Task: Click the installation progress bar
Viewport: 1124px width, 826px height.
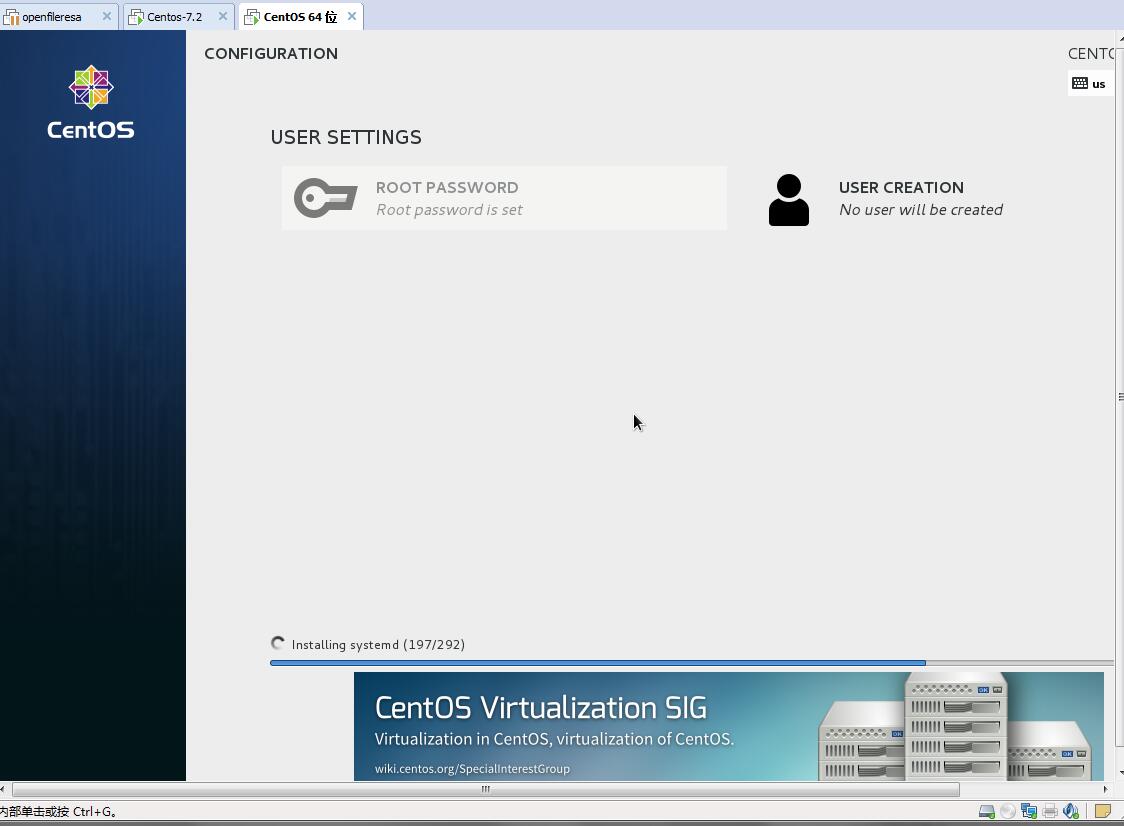Action: [x=692, y=663]
